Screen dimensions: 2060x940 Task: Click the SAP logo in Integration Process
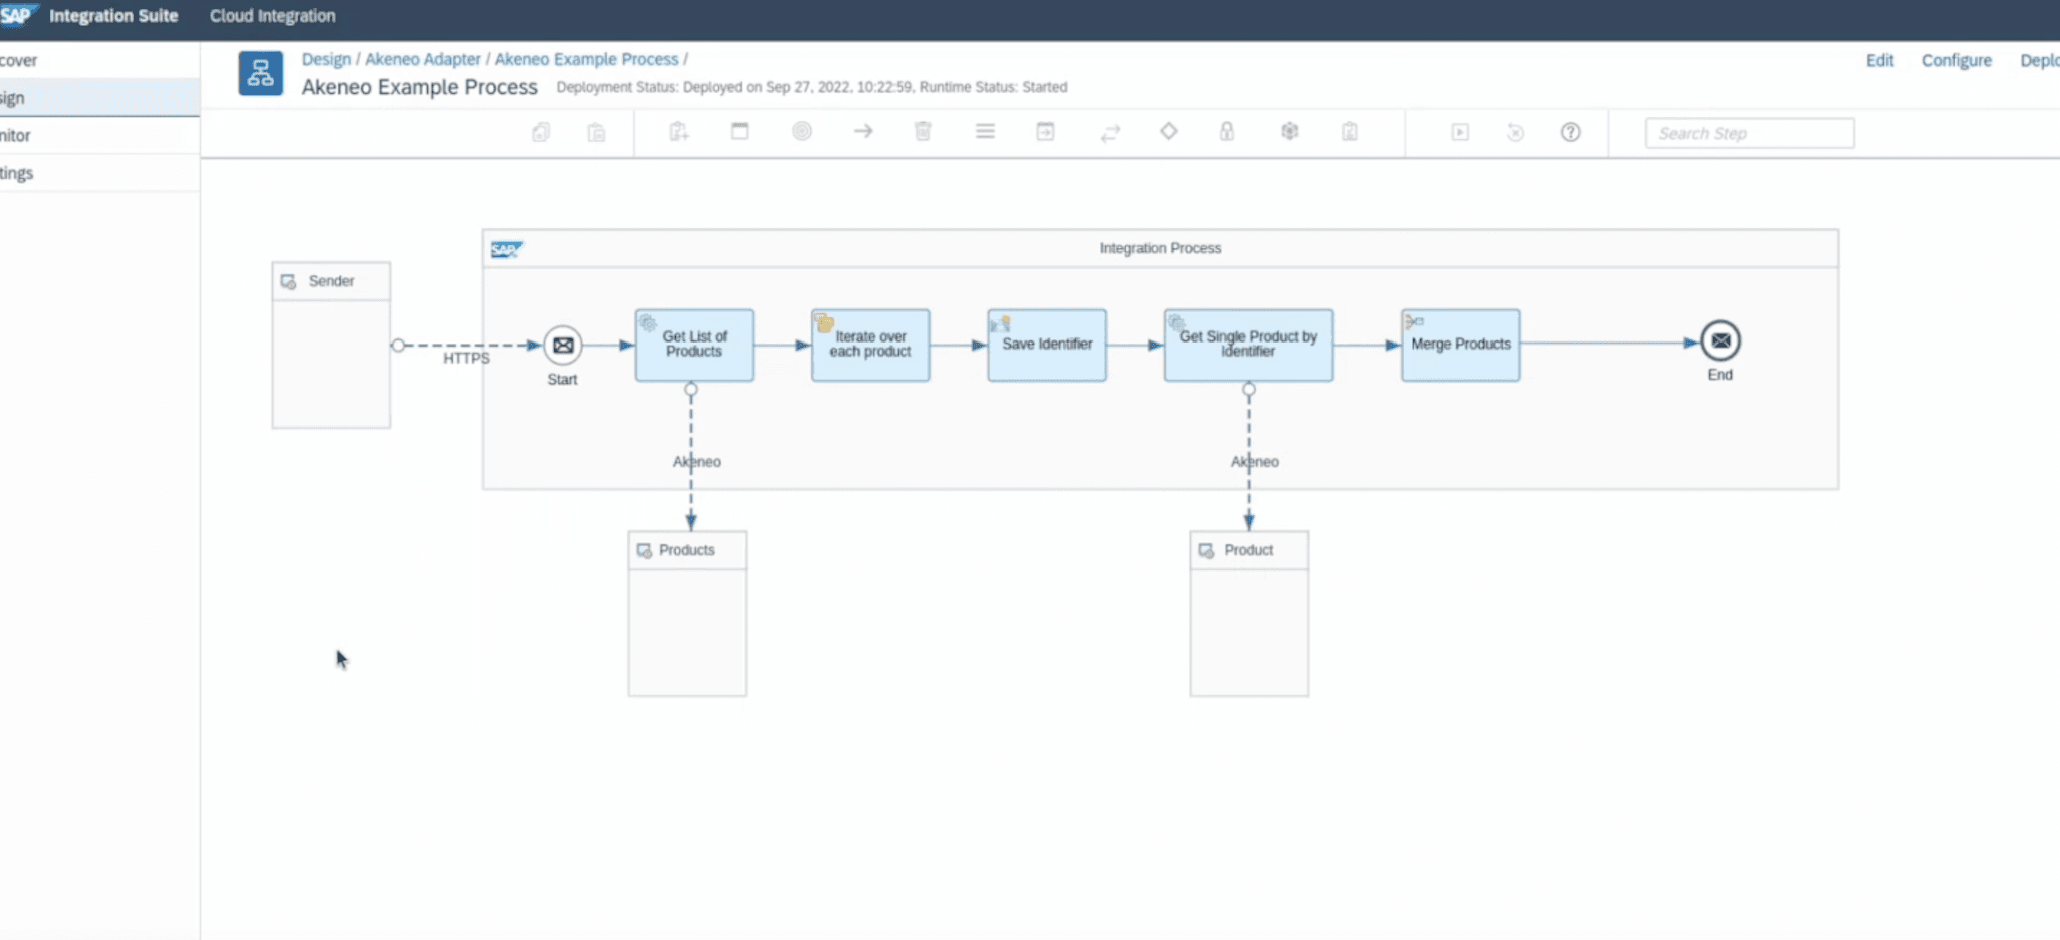point(506,249)
